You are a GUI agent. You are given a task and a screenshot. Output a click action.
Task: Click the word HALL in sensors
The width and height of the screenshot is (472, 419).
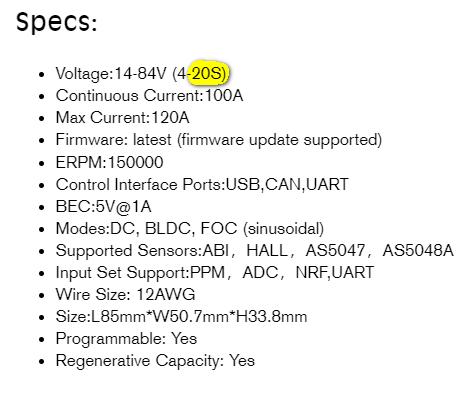[x=267, y=251]
